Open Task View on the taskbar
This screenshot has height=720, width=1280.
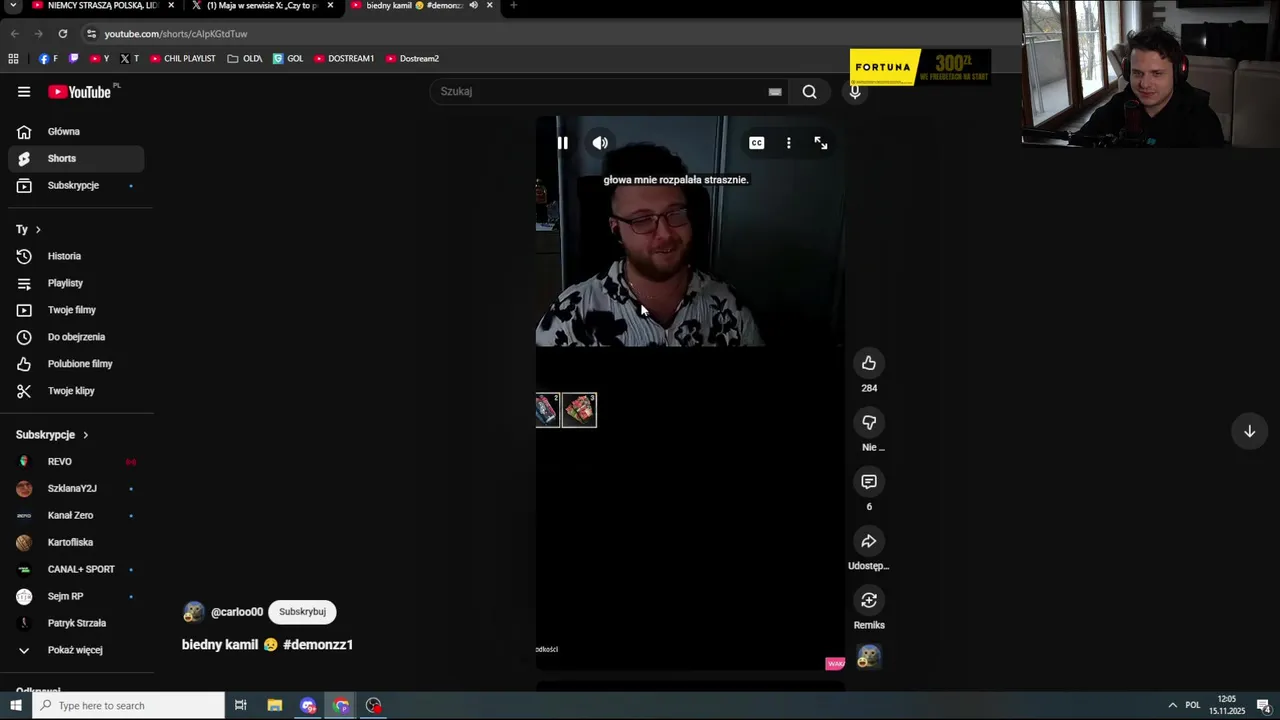tap(241, 706)
